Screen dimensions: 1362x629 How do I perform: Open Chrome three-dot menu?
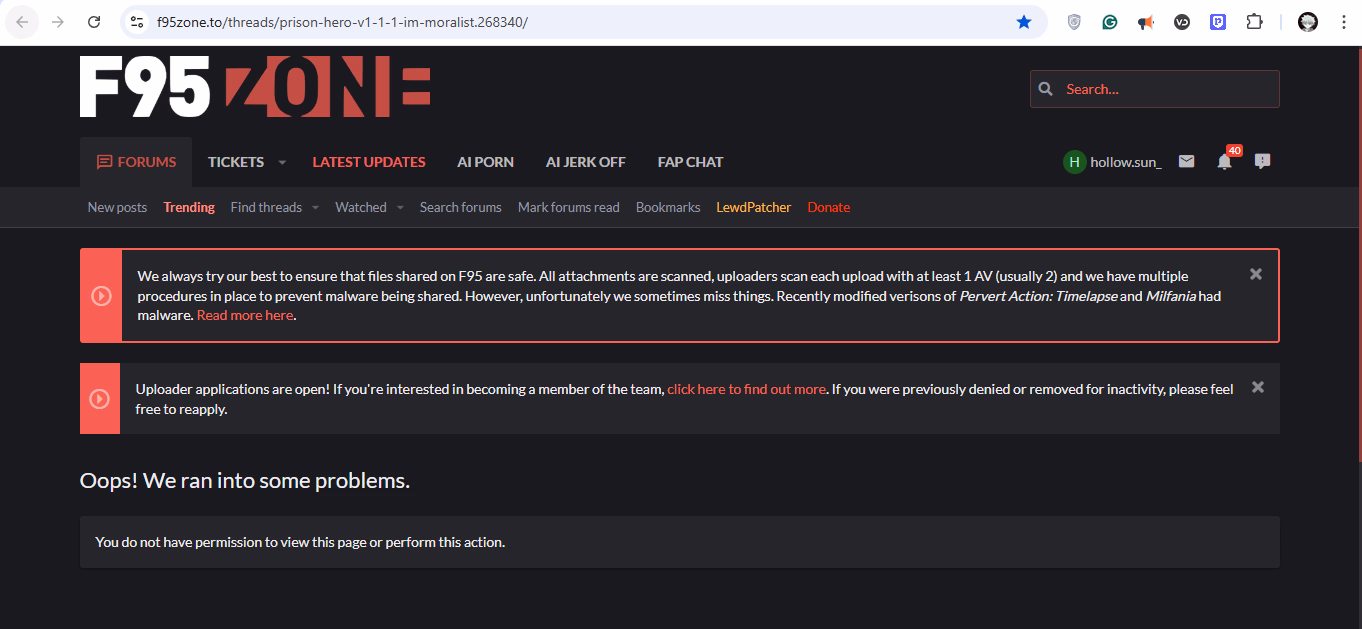click(x=1343, y=22)
